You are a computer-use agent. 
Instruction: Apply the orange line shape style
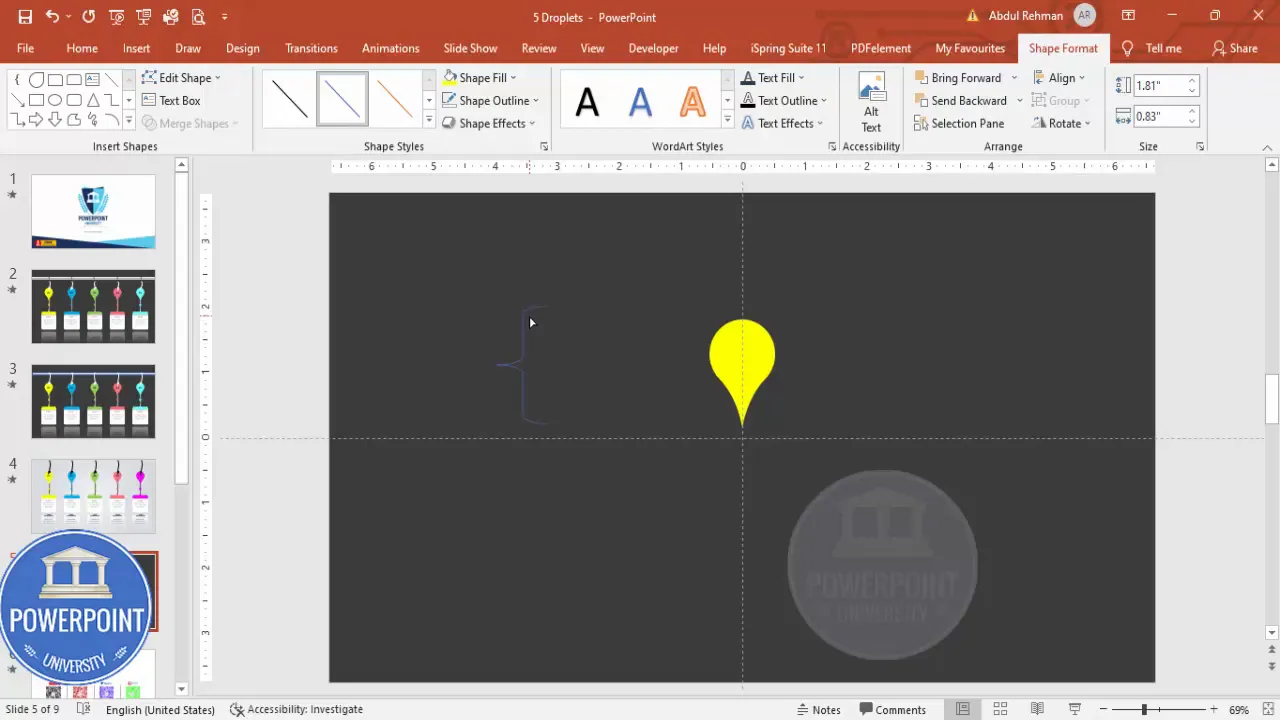pyautogui.click(x=395, y=100)
